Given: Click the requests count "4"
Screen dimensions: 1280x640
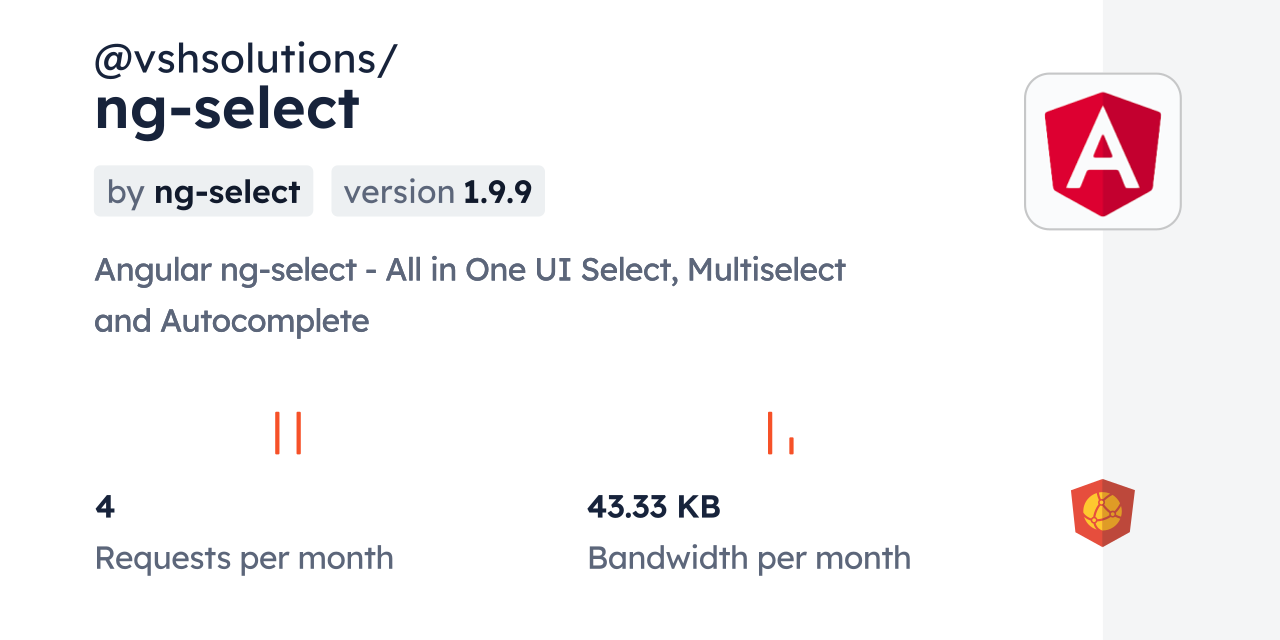Looking at the screenshot, I should pos(105,507).
